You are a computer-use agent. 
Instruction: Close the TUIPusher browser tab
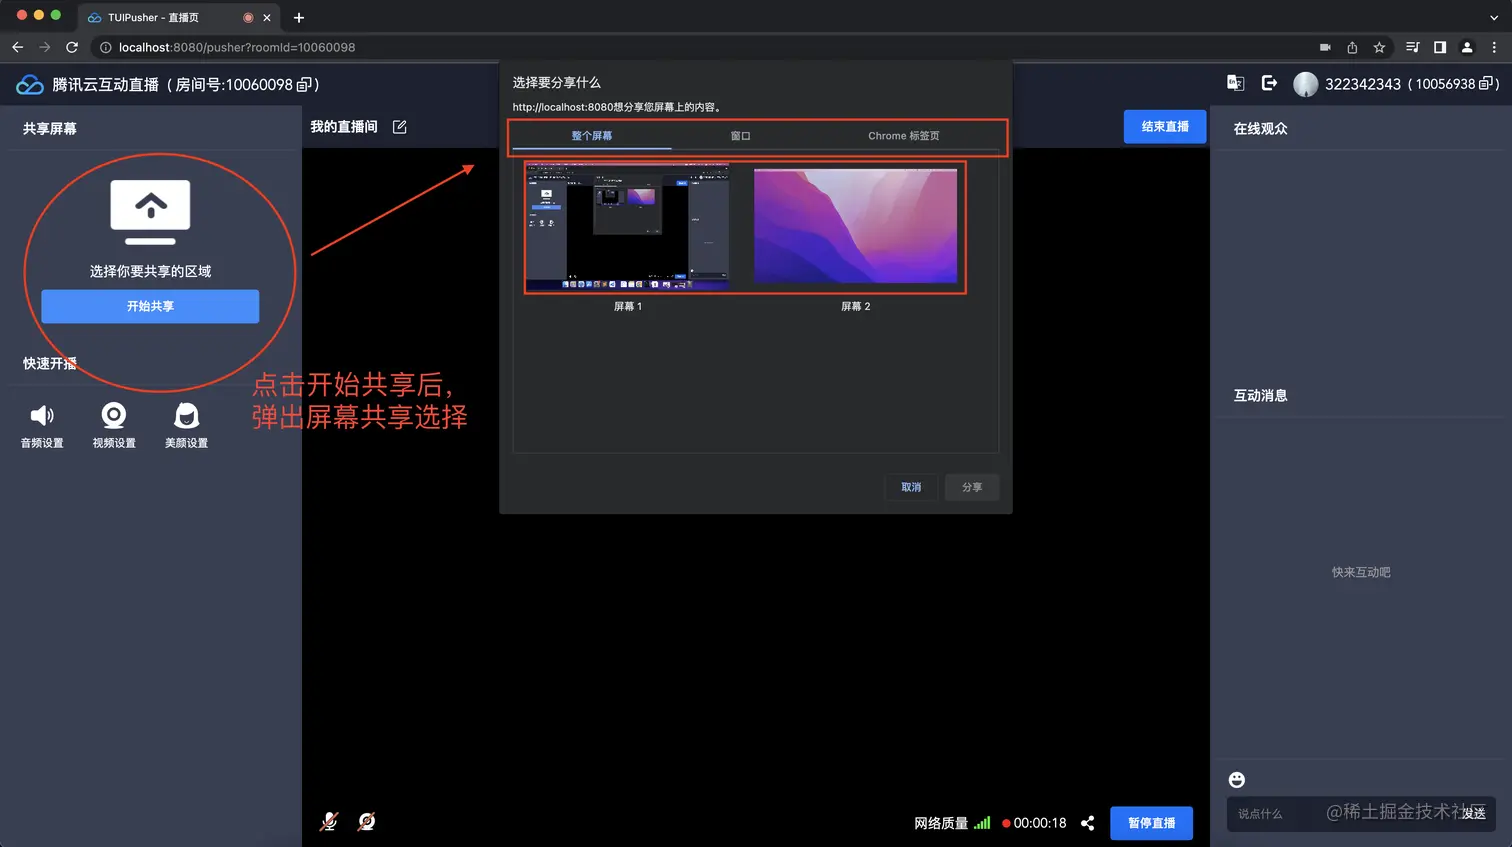coord(267,17)
